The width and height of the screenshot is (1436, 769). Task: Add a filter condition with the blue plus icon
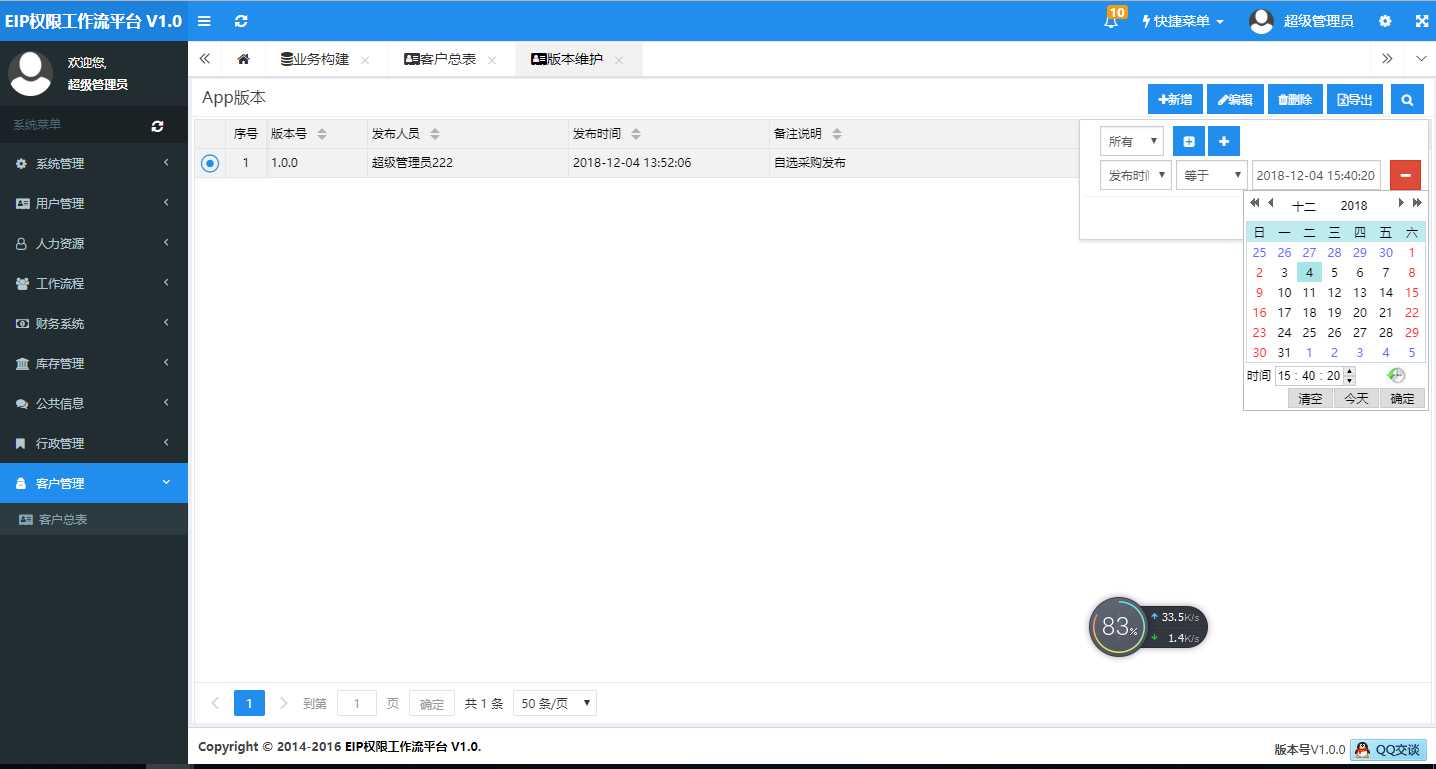[1223, 141]
